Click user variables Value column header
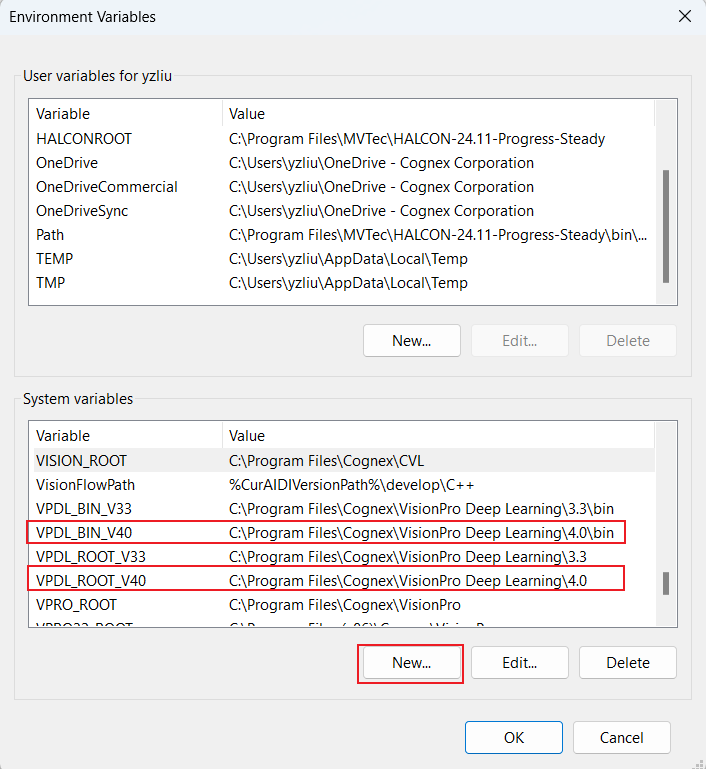 click(438, 114)
